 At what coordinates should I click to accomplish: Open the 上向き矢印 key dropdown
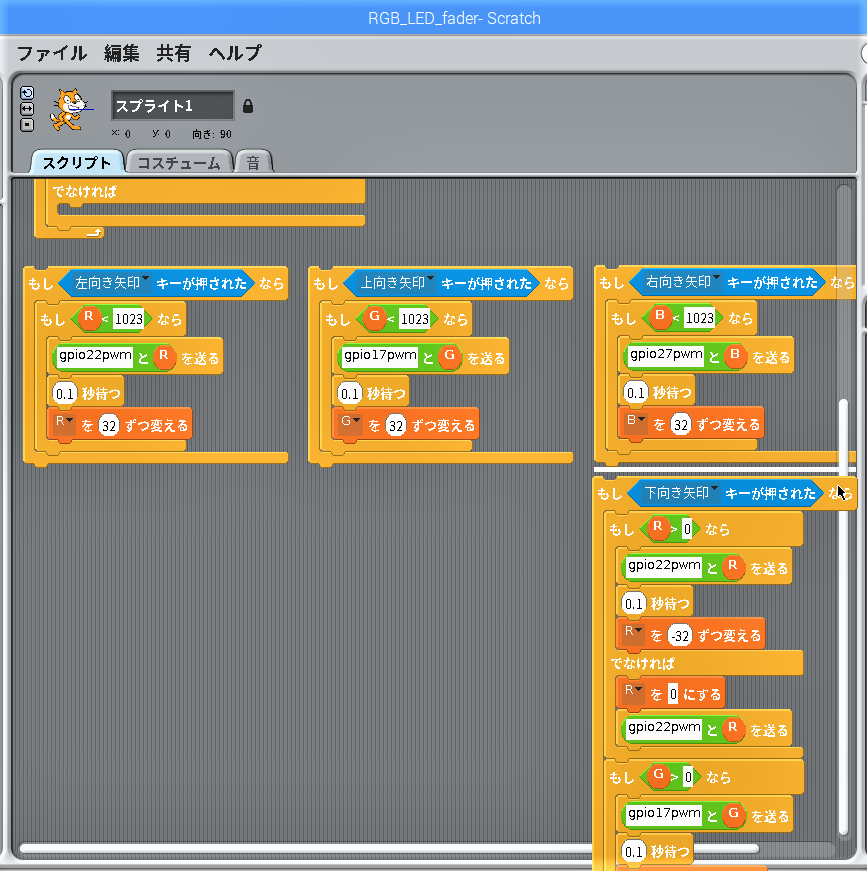431,280
